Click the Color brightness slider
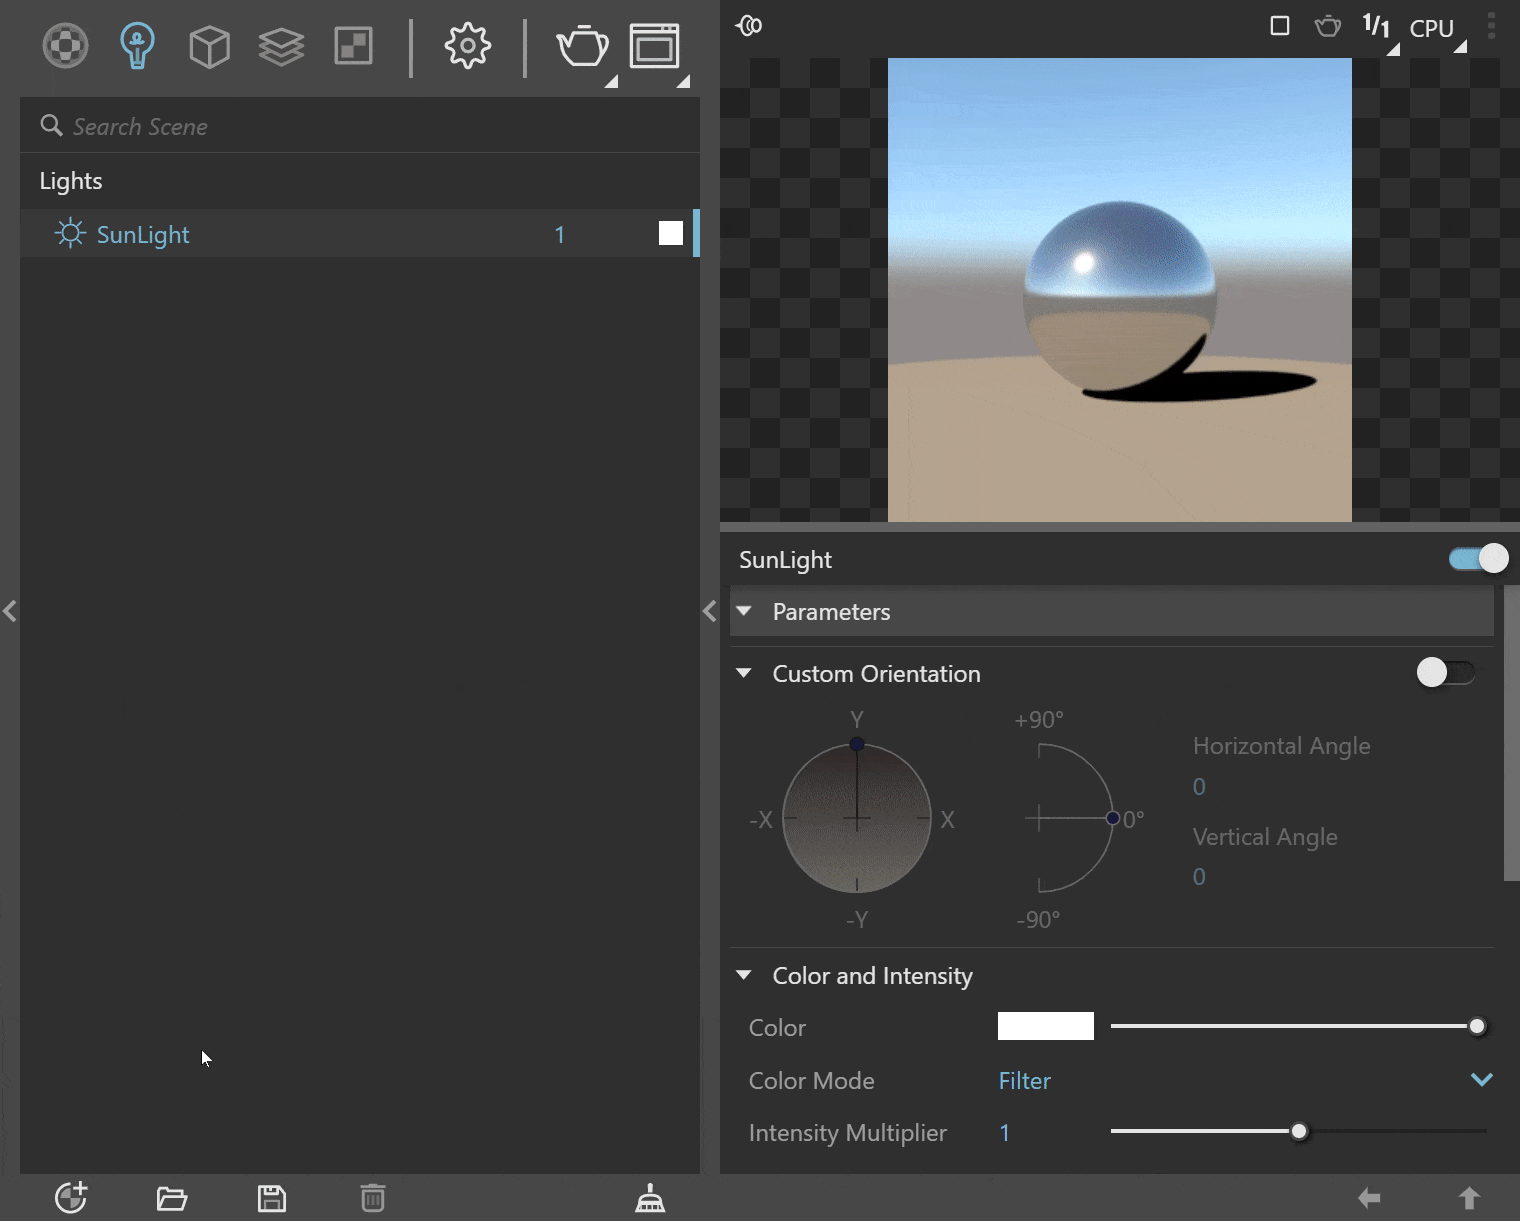1520x1222 pixels. pyautogui.click(x=1298, y=1026)
